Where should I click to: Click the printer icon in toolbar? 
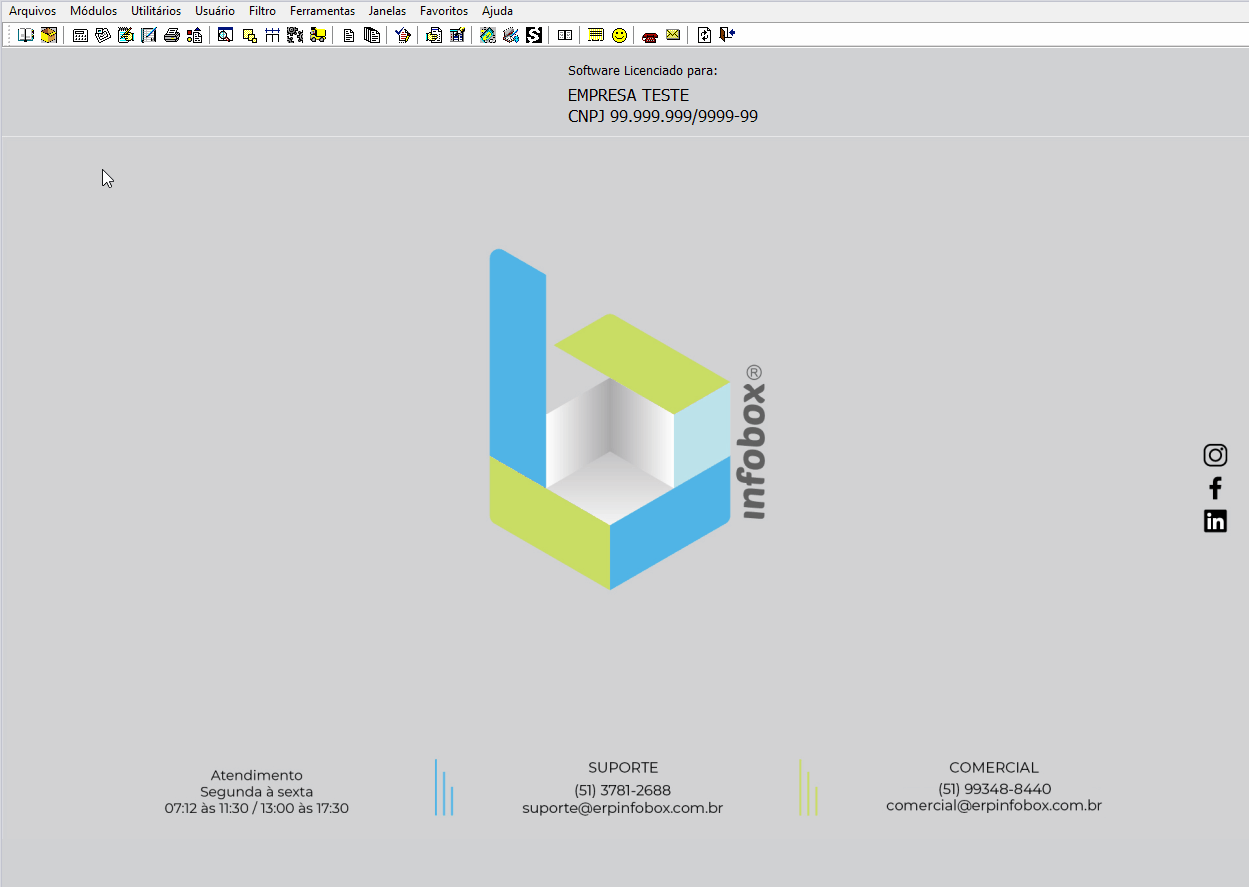point(172,35)
